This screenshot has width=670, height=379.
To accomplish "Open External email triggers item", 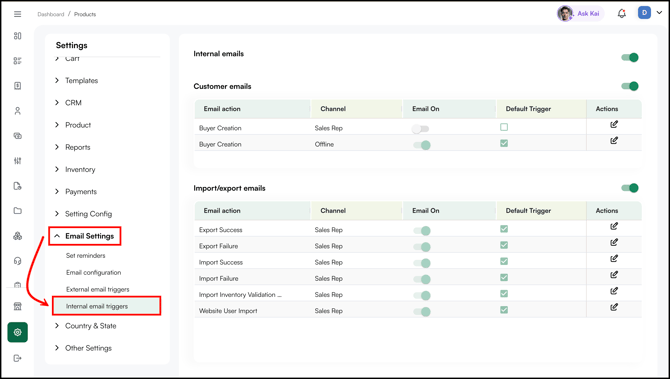I will [x=97, y=289].
